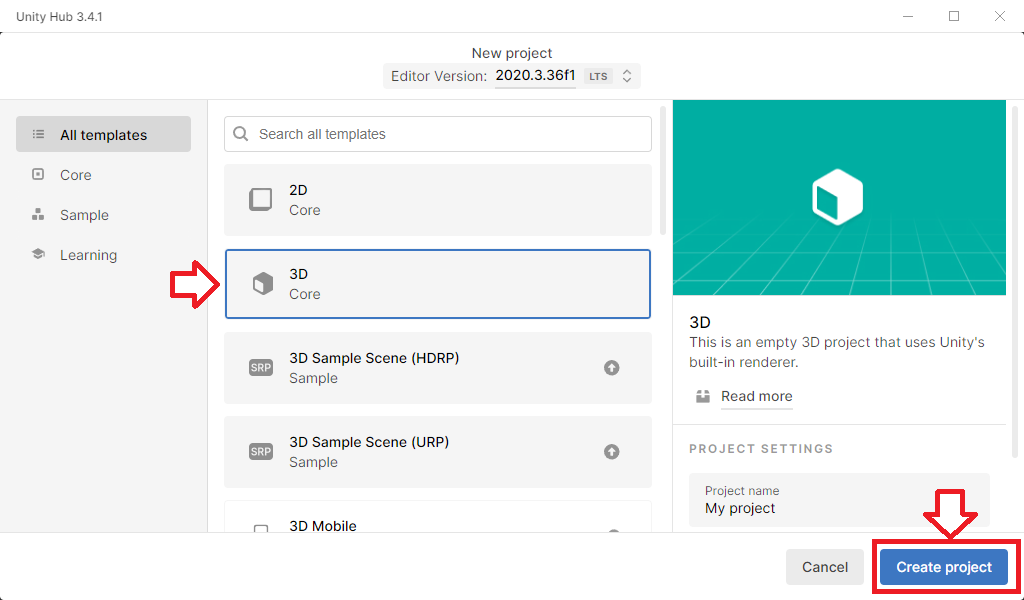Open the Sample templates category
Viewport: 1024px width, 600px height.
click(x=84, y=215)
